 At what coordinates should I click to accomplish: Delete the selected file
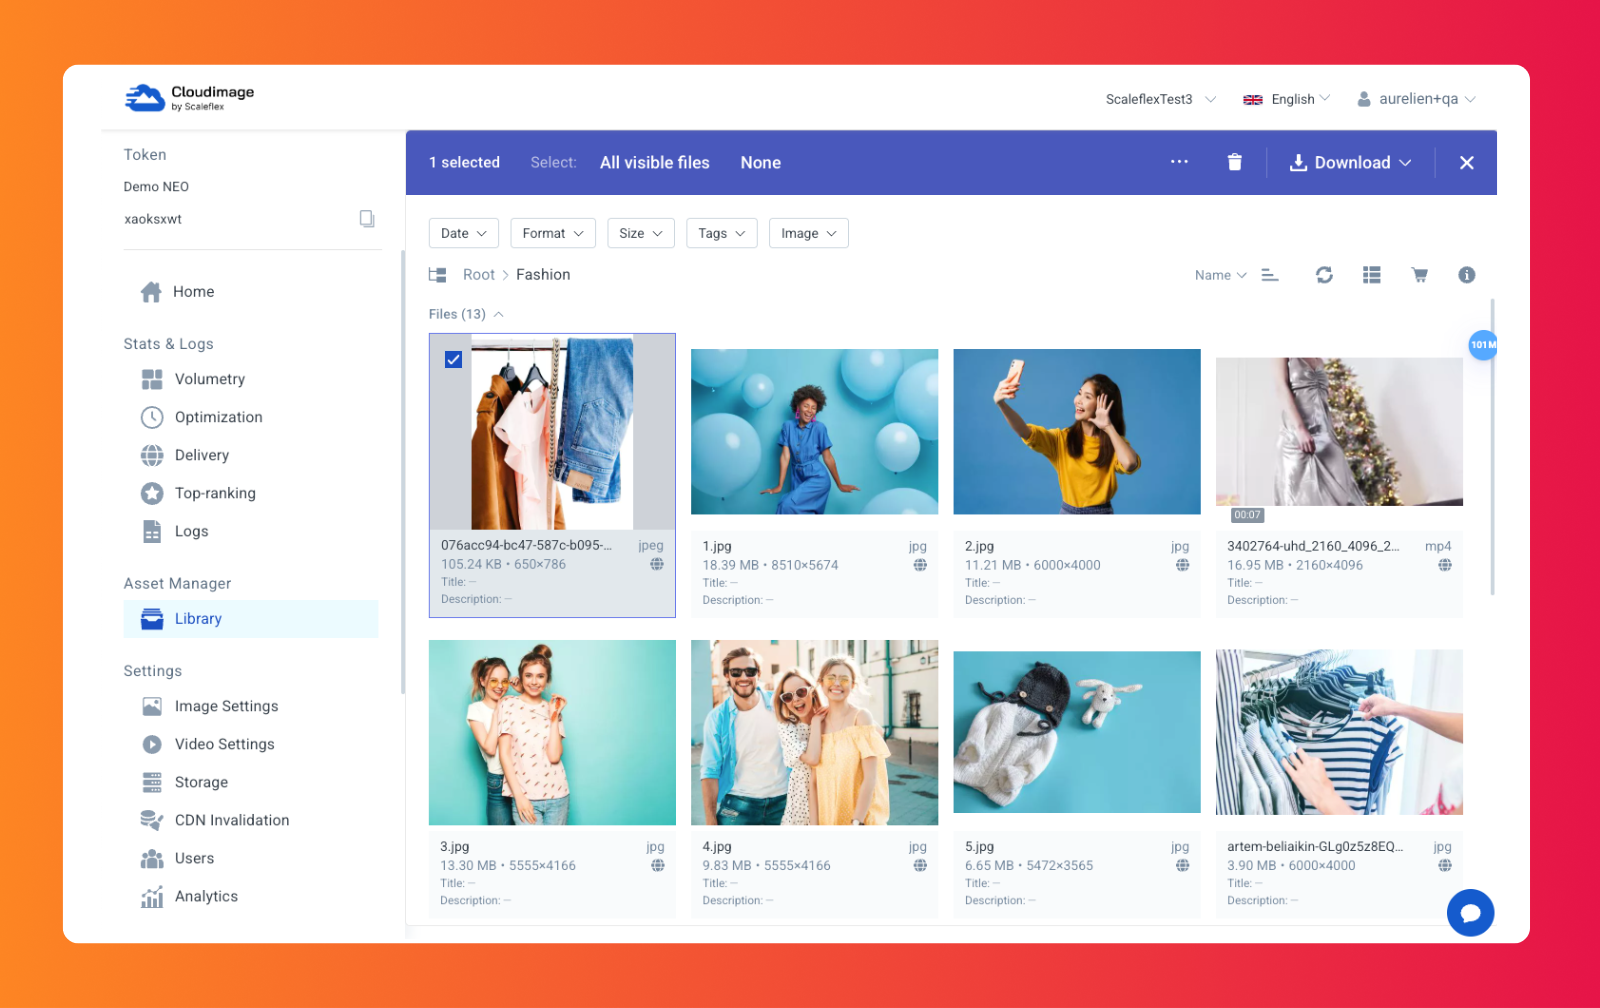pos(1234,162)
